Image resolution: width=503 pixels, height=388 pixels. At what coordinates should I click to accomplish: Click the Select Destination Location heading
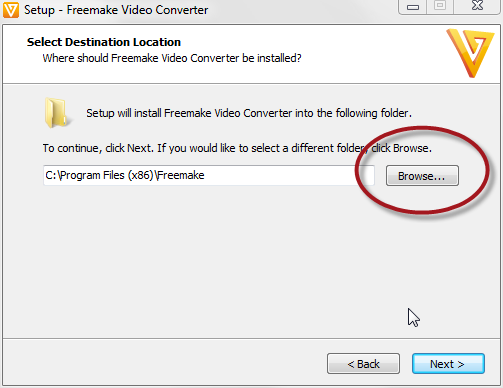pyautogui.click(x=104, y=42)
